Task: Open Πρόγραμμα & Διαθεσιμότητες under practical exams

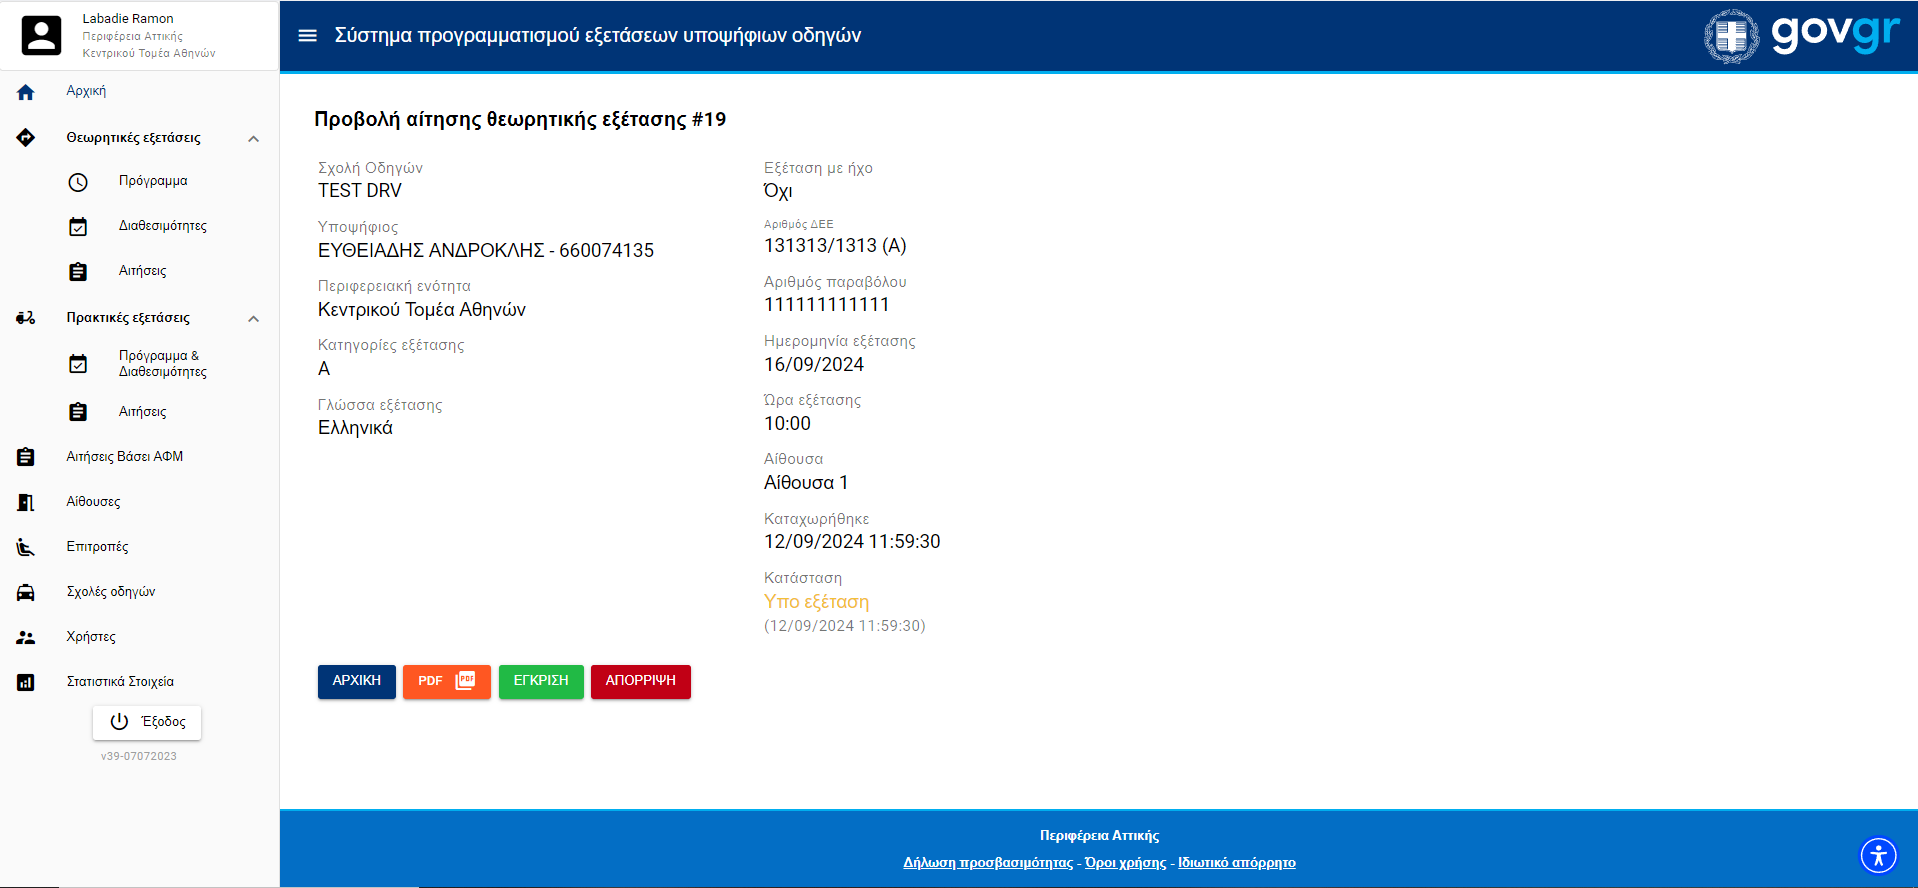Action: (x=162, y=364)
